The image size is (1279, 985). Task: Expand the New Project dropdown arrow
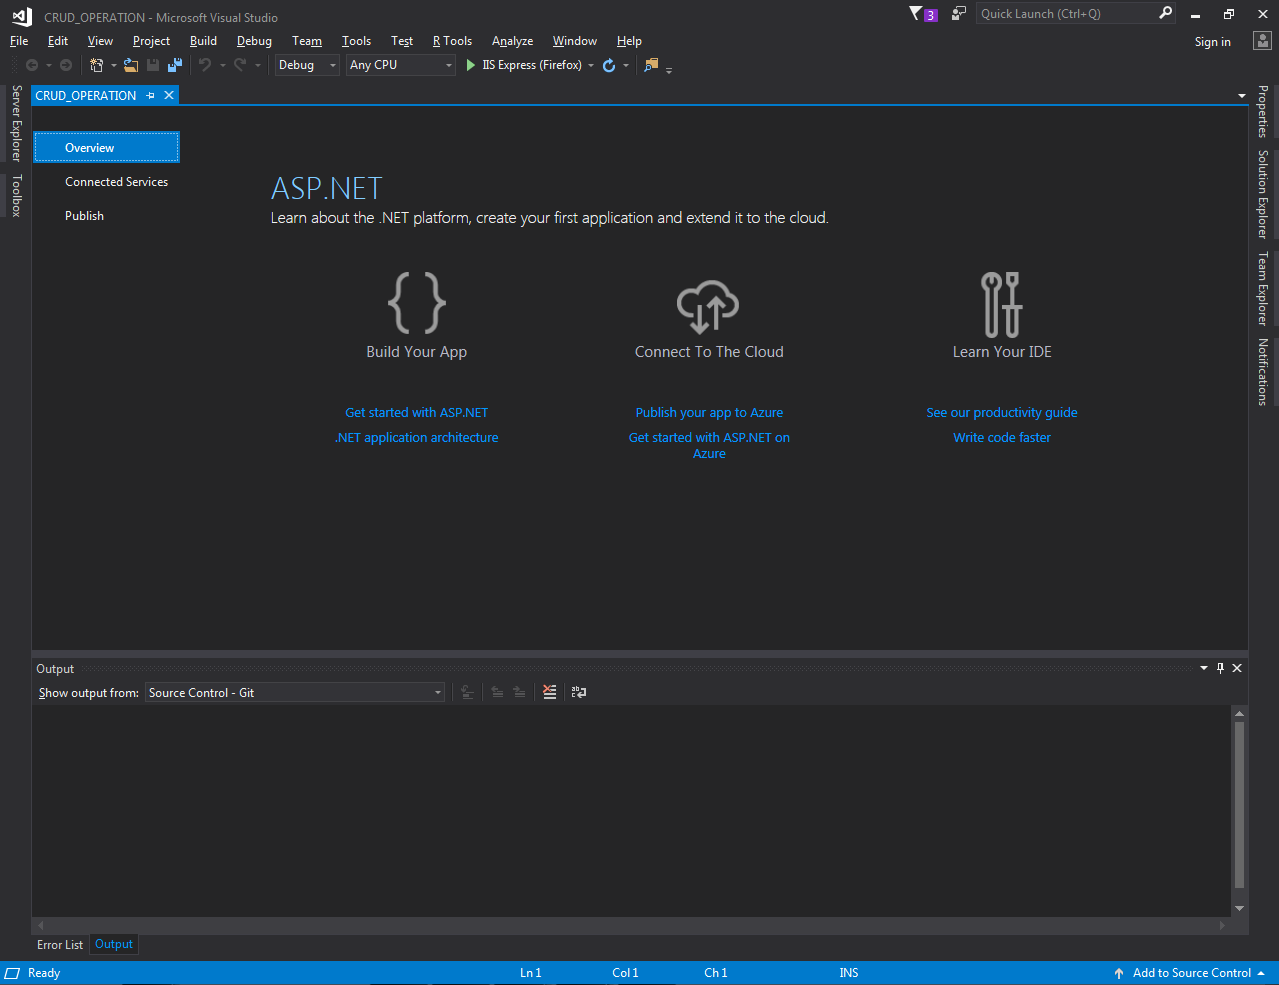[114, 66]
